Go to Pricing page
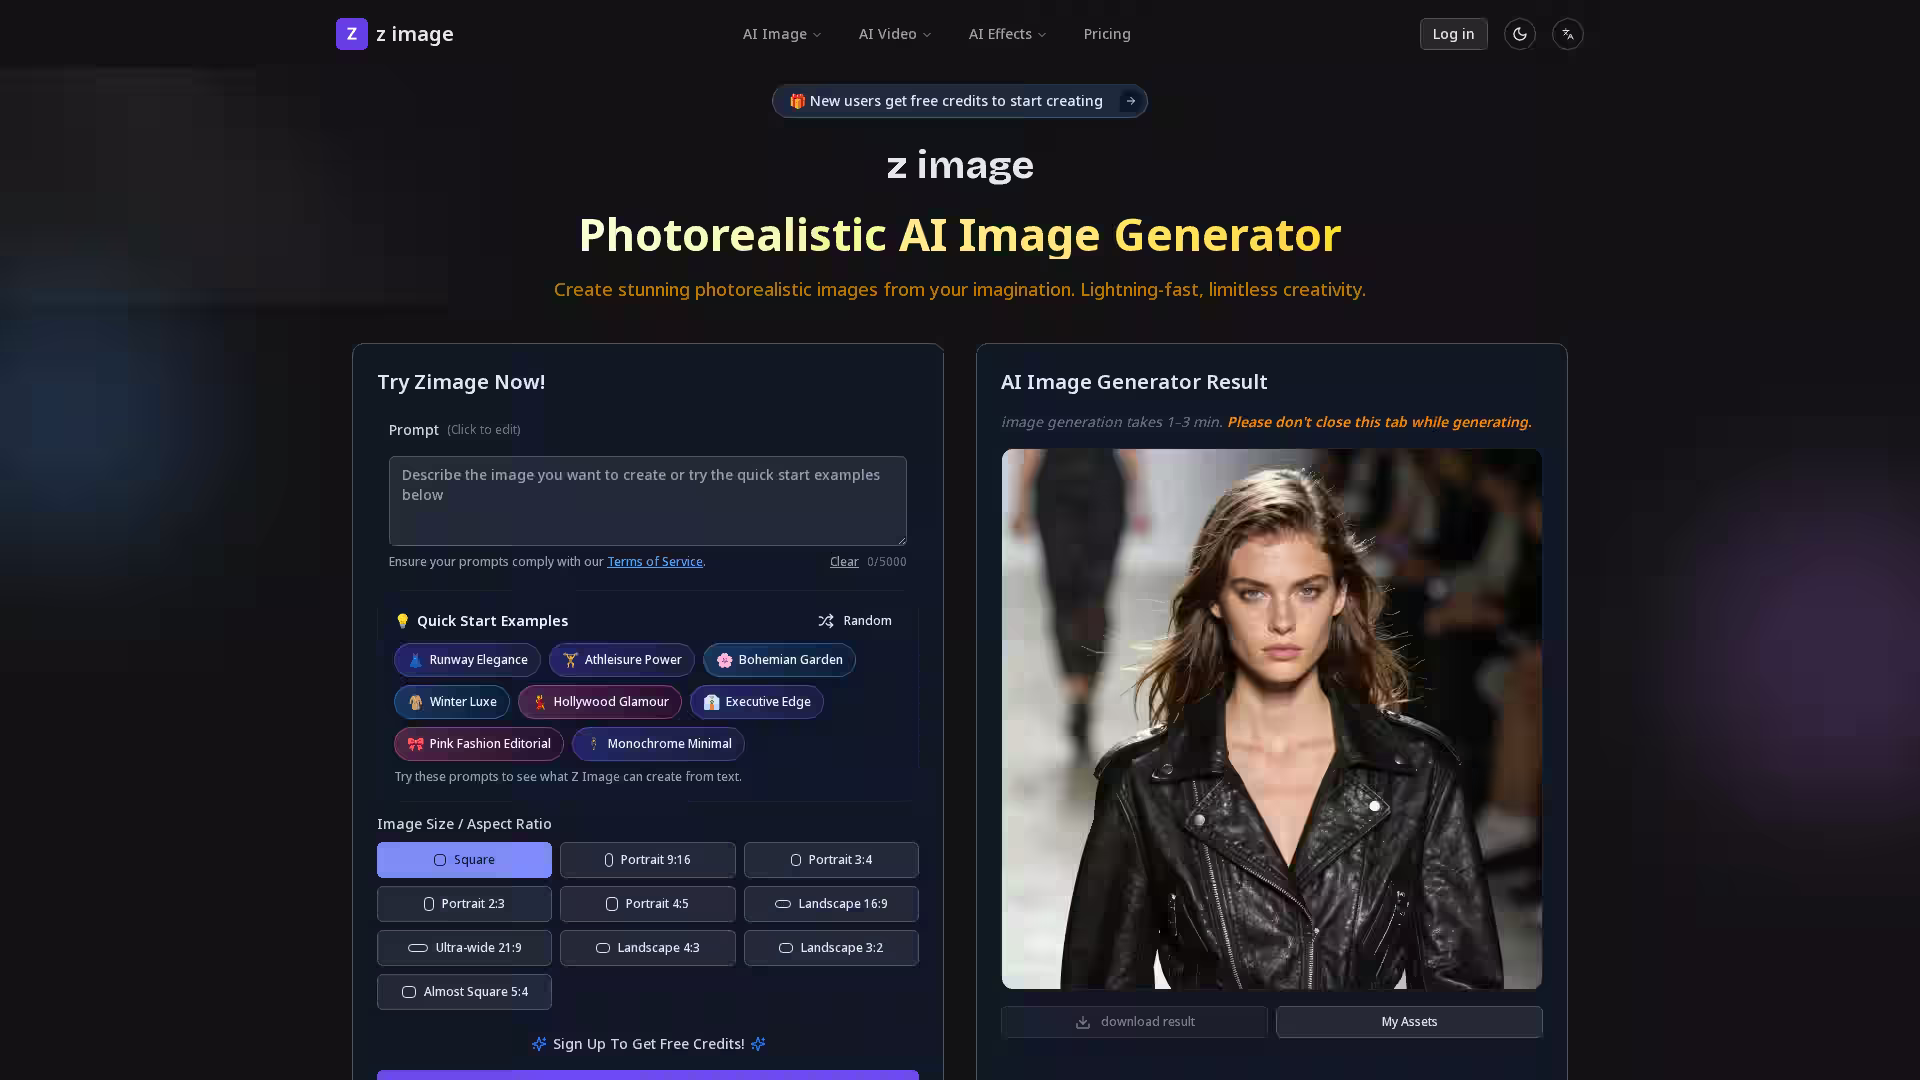This screenshot has height=1080, width=1920. pos(1107,34)
